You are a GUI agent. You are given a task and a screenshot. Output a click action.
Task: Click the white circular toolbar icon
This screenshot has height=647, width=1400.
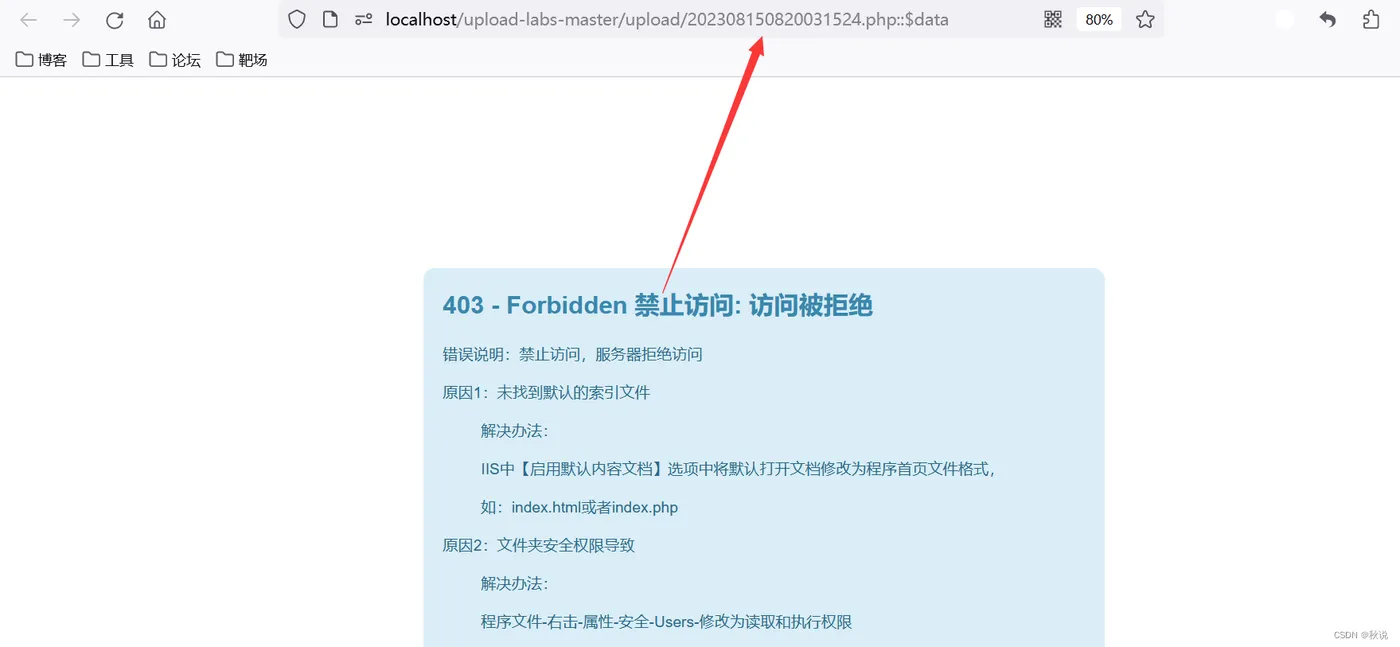[x=1285, y=19]
